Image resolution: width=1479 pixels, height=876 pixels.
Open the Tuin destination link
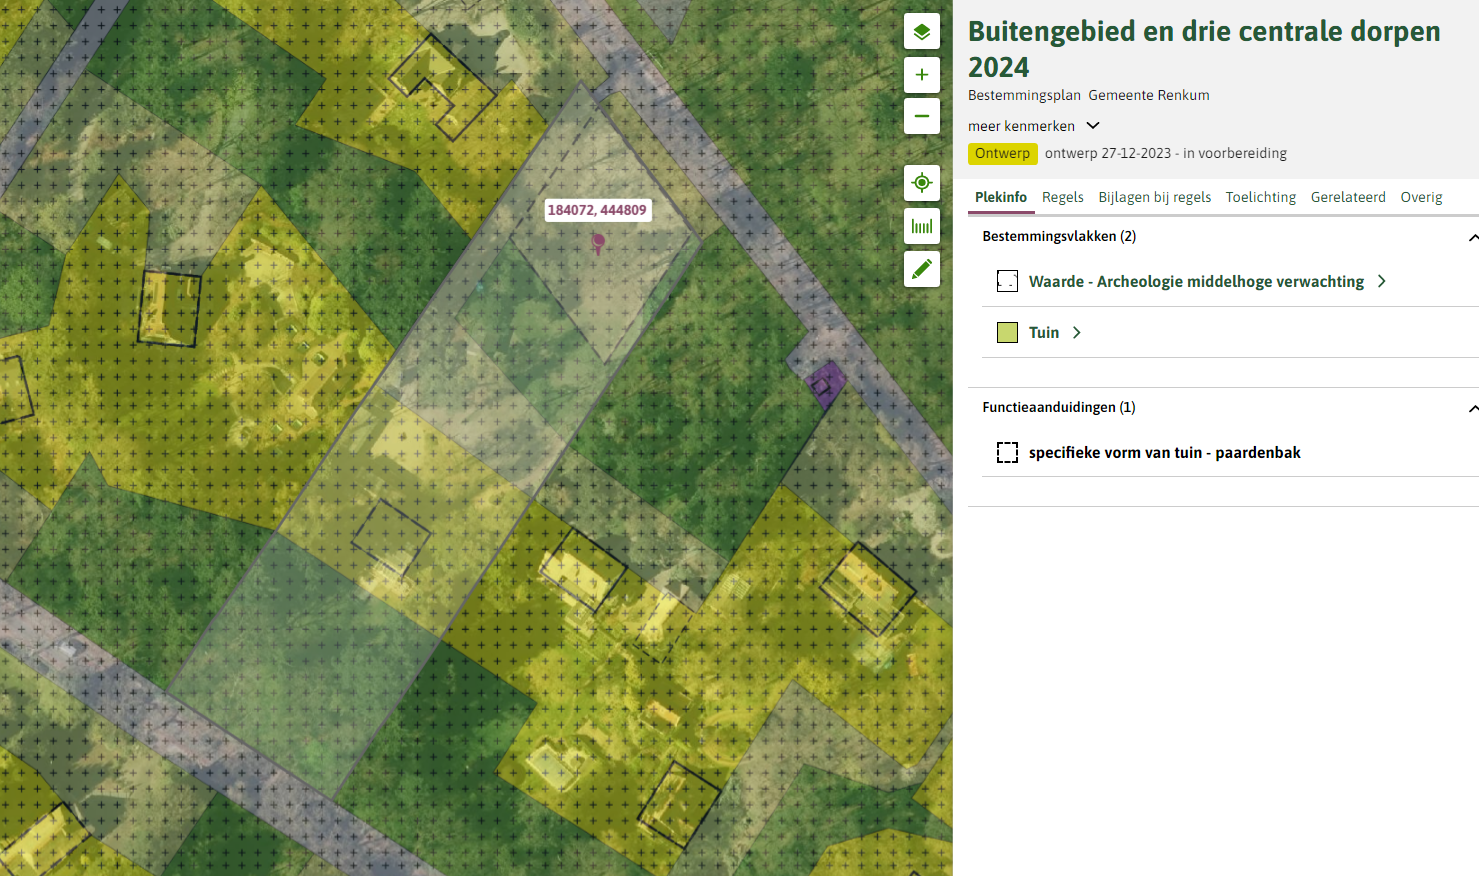tap(1044, 332)
